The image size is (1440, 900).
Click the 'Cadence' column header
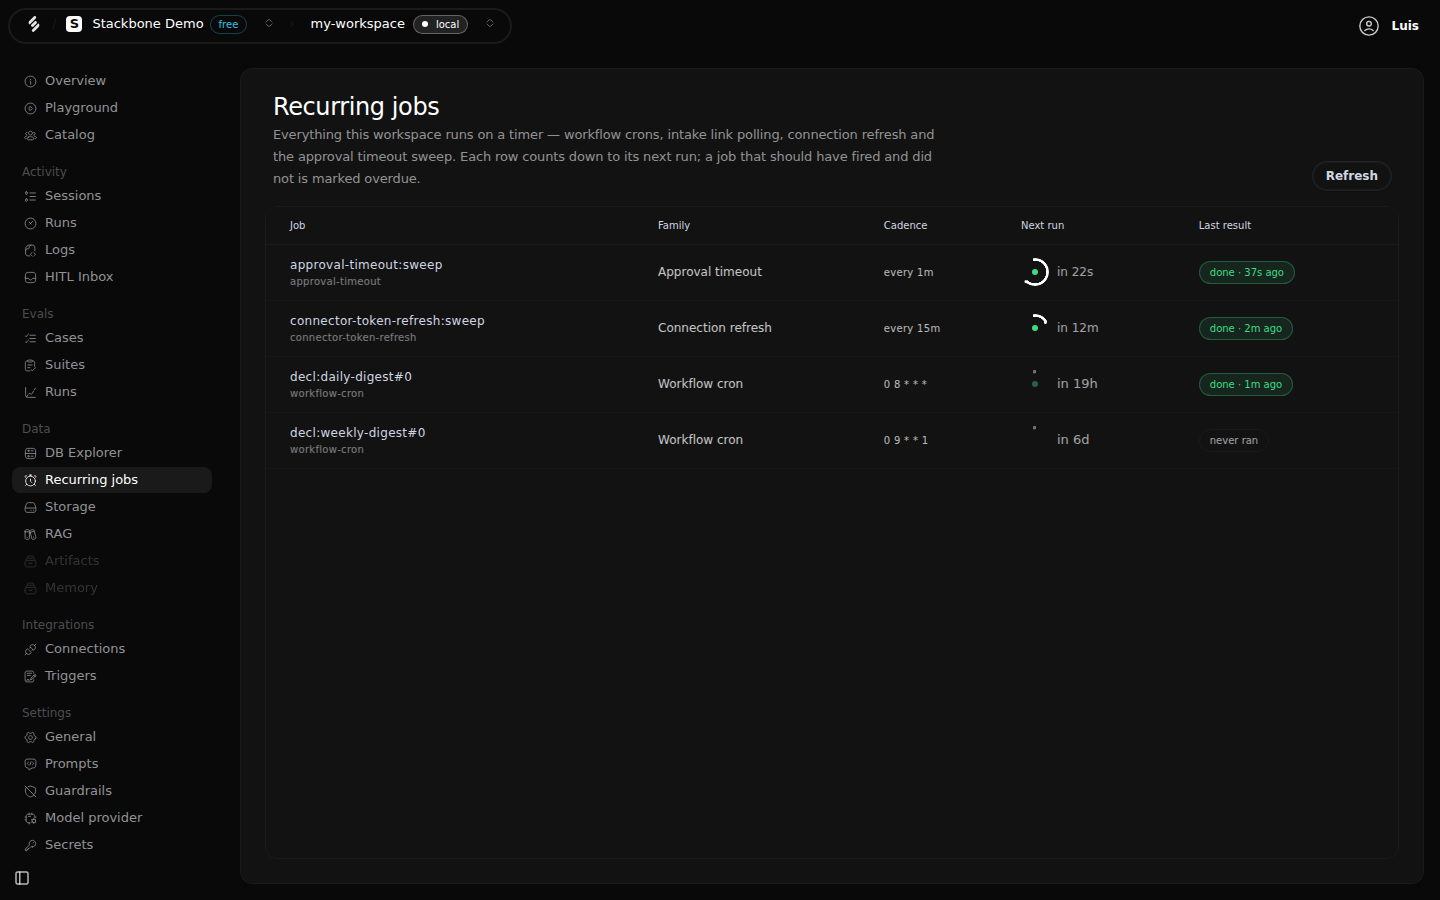(905, 226)
